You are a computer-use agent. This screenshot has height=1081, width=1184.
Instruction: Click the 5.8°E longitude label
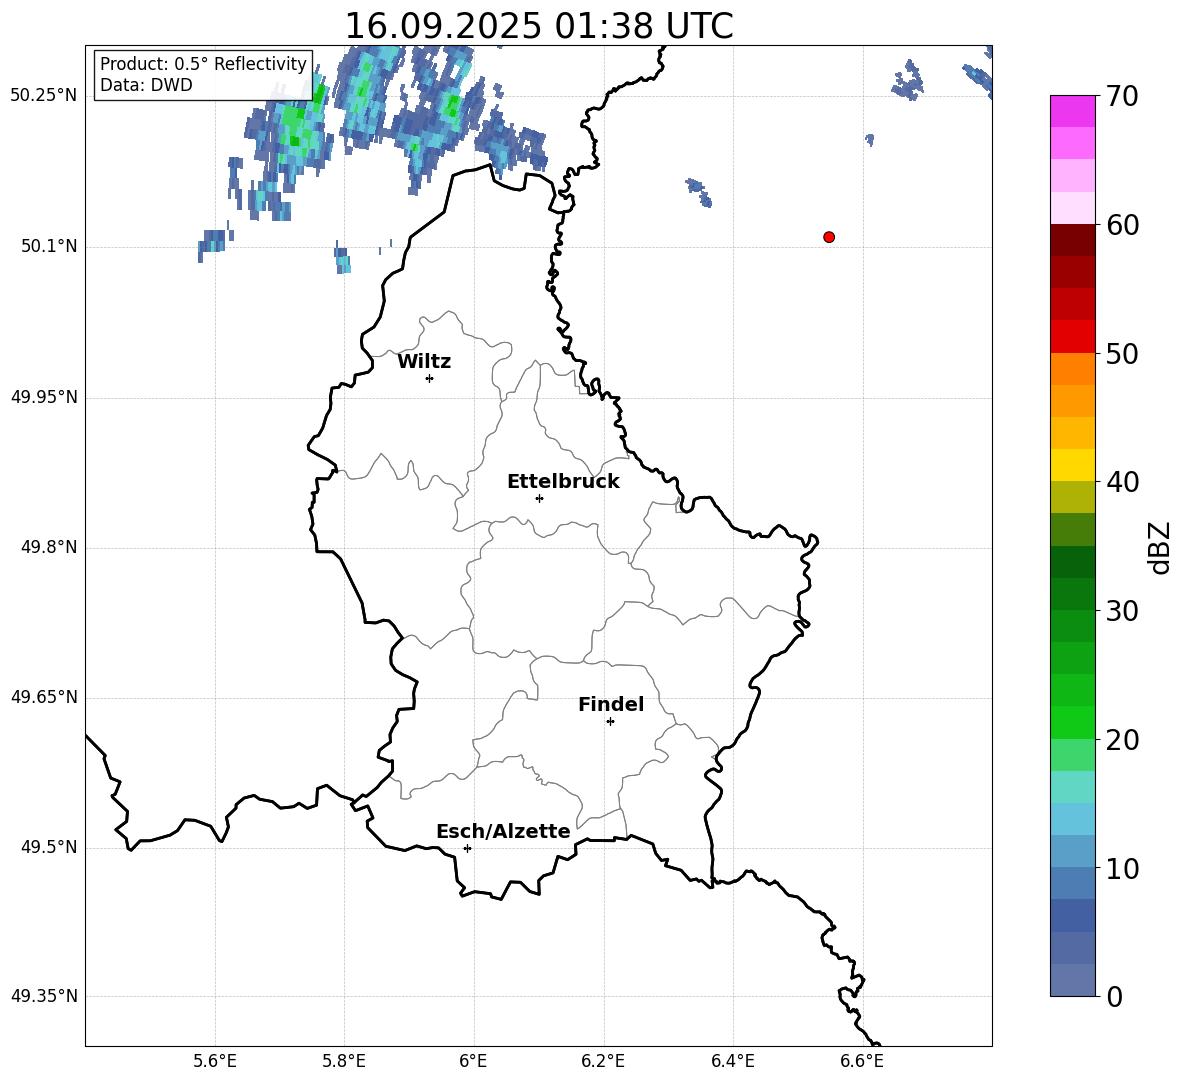point(344,1061)
